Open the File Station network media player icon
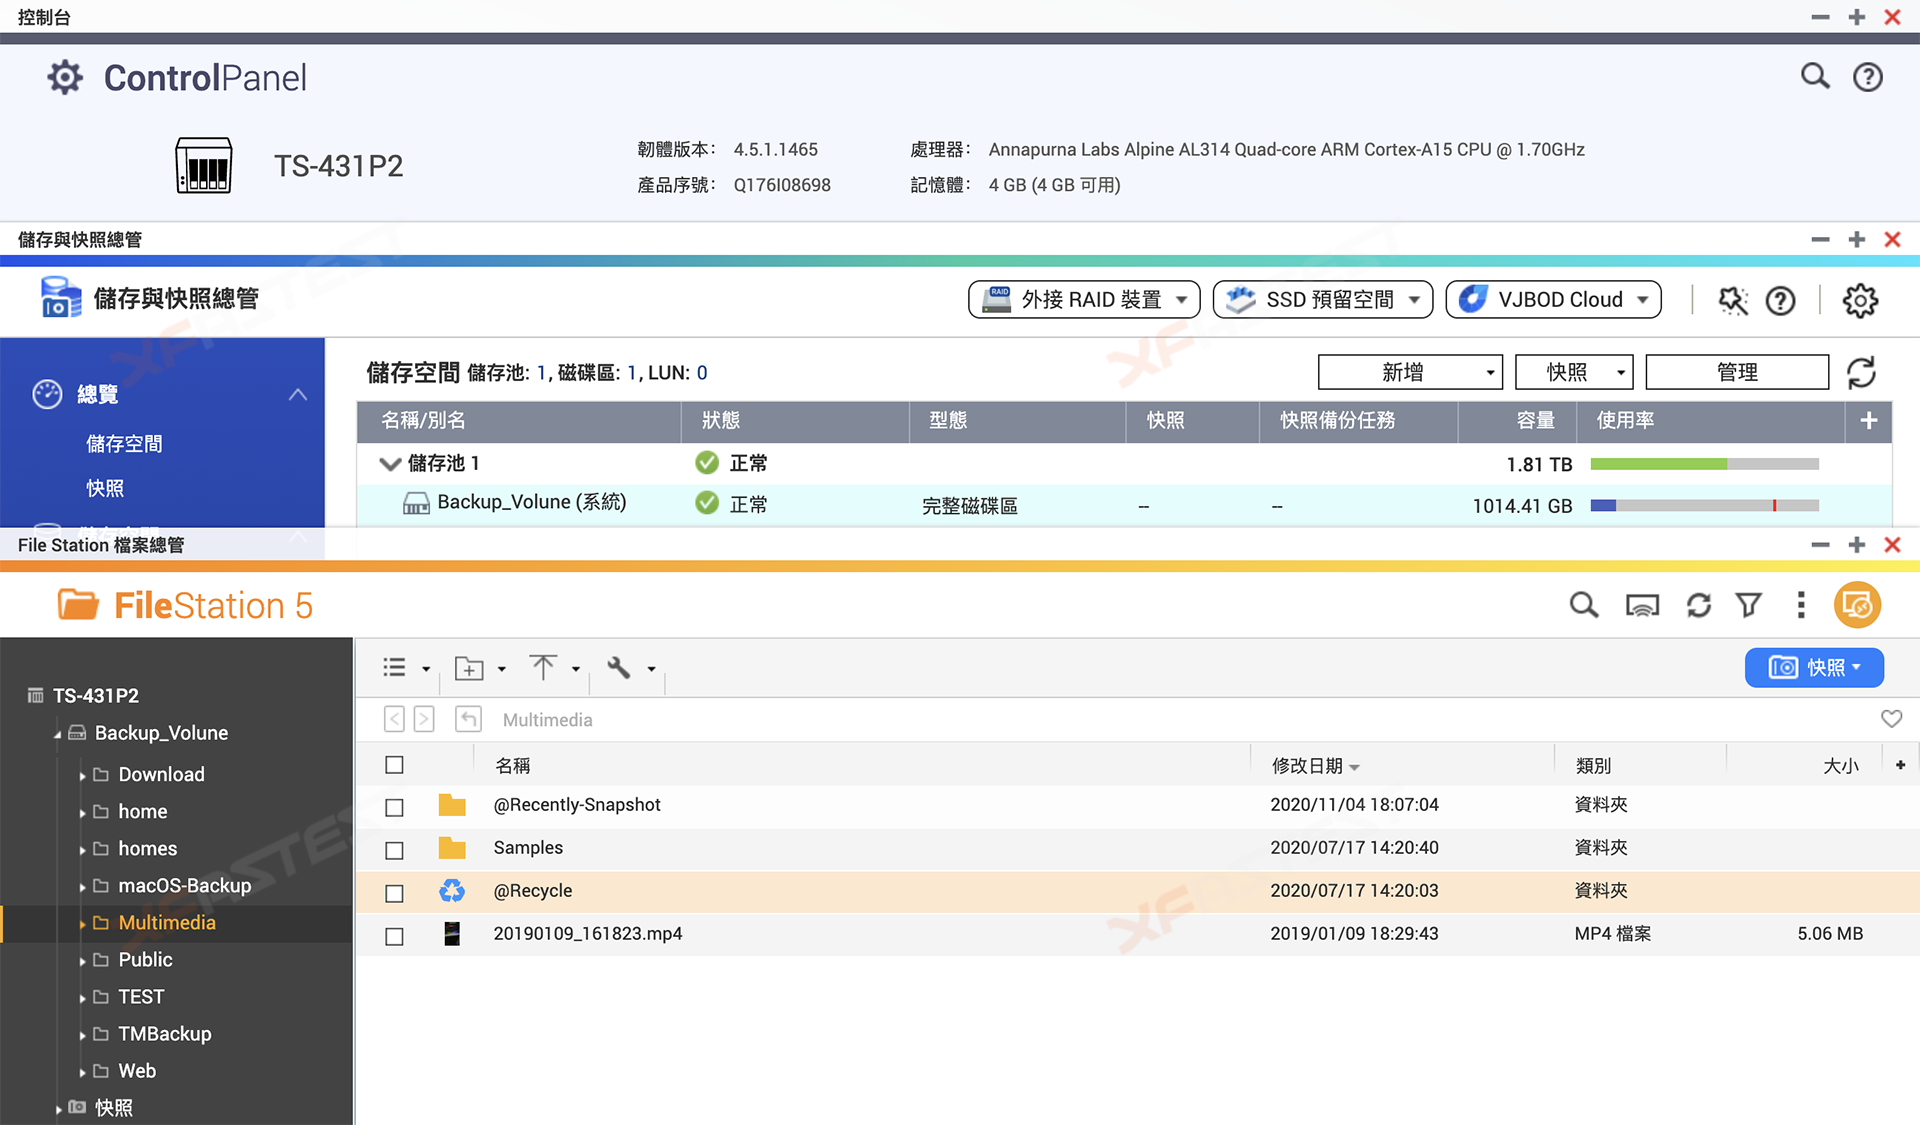The width and height of the screenshot is (1920, 1125). (x=1642, y=605)
